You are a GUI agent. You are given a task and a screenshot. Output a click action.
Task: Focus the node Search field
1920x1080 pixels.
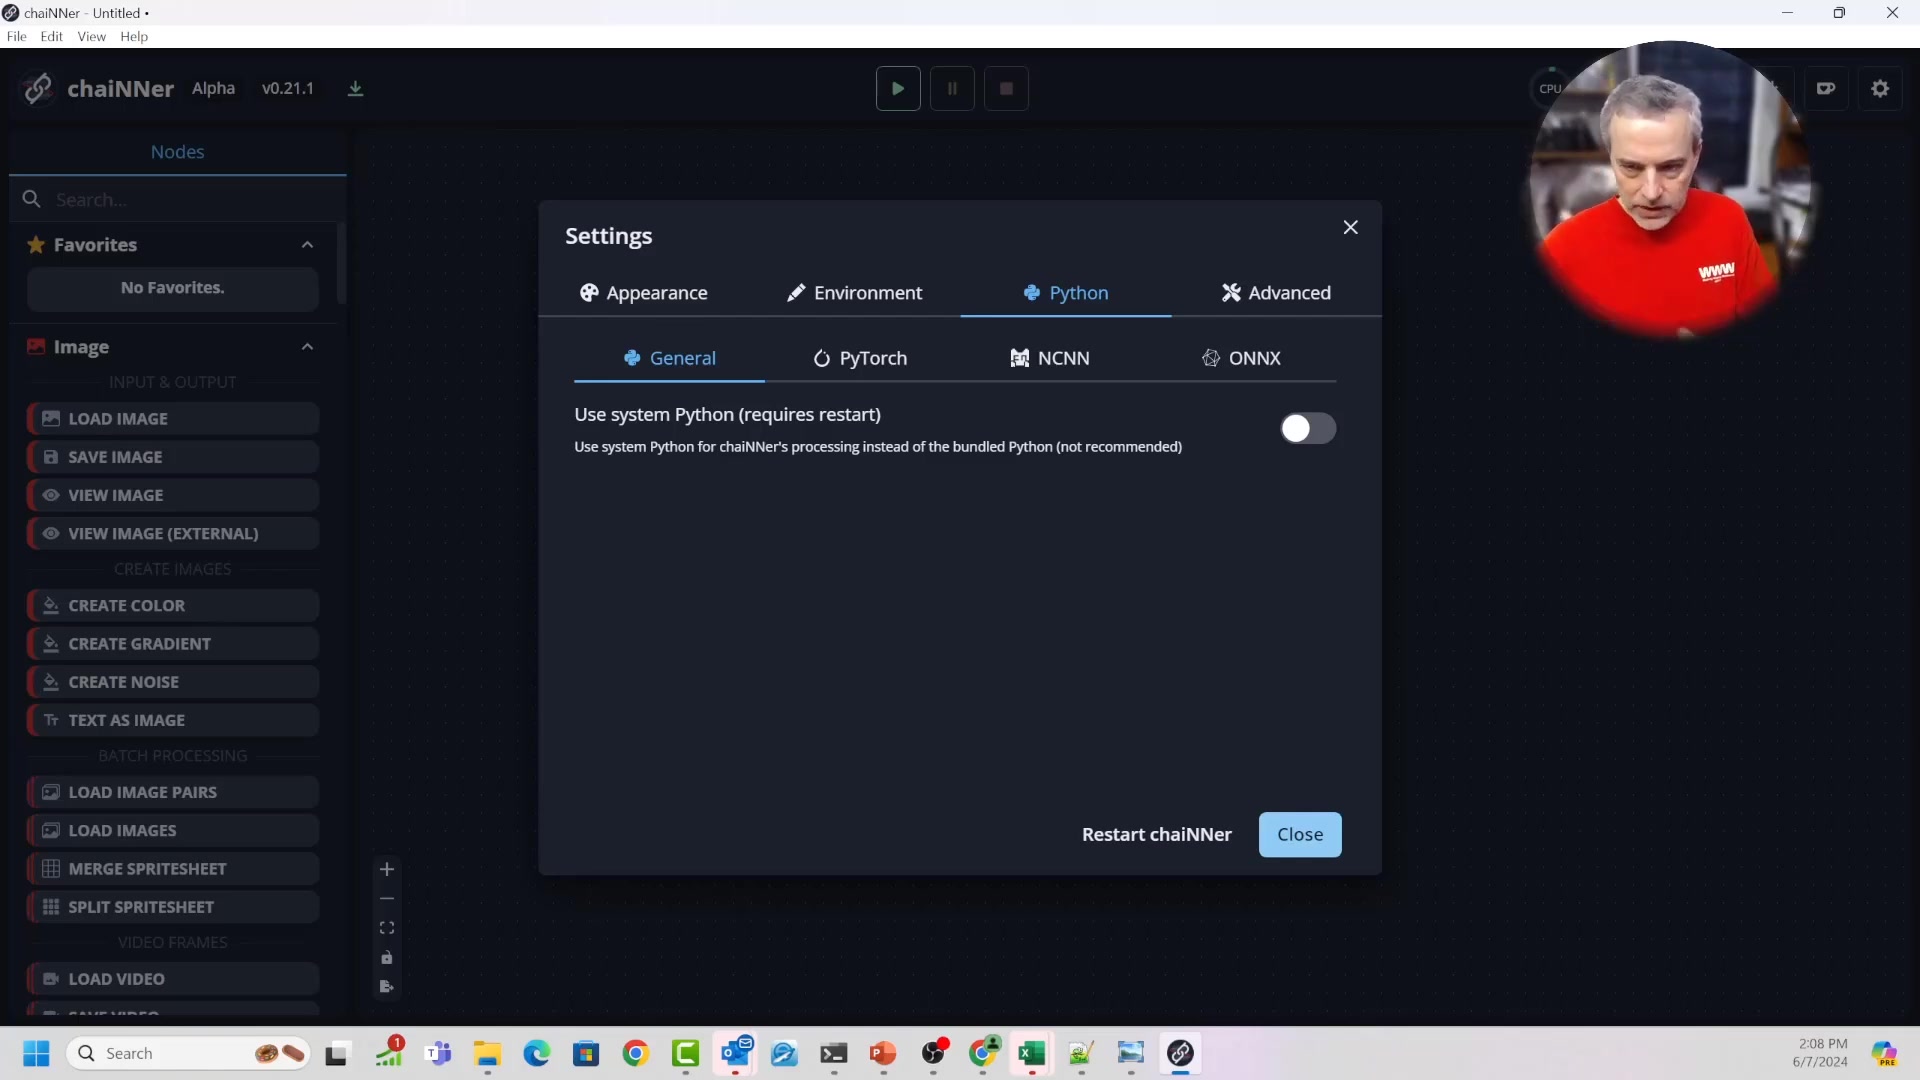tap(178, 199)
